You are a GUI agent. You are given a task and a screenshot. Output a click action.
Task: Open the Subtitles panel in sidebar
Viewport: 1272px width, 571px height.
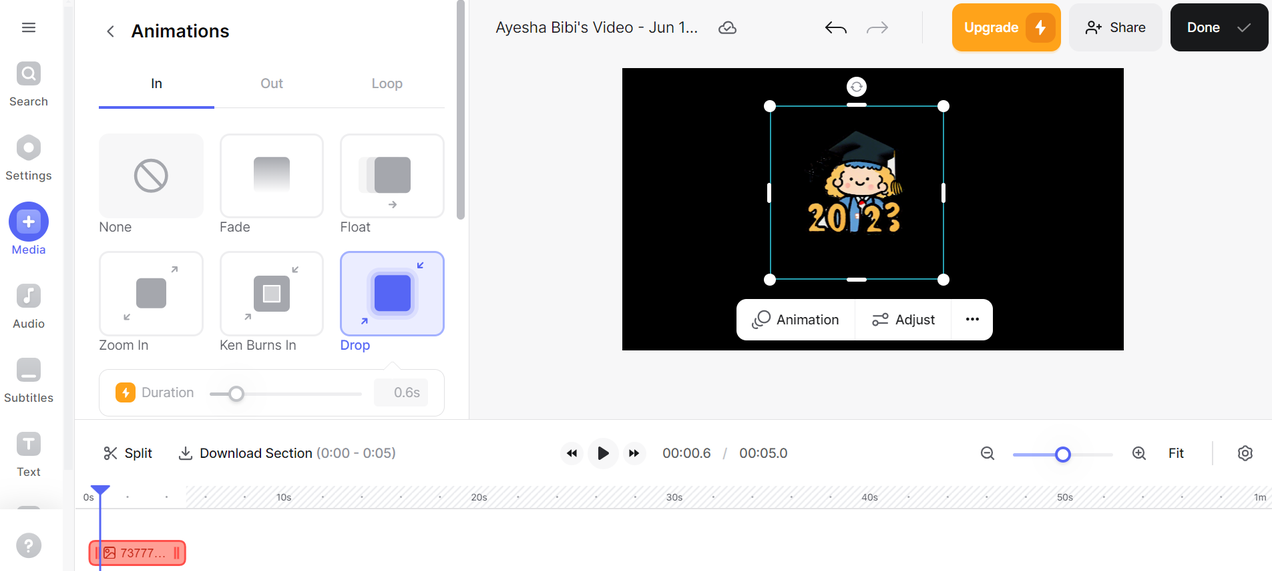[x=28, y=380]
